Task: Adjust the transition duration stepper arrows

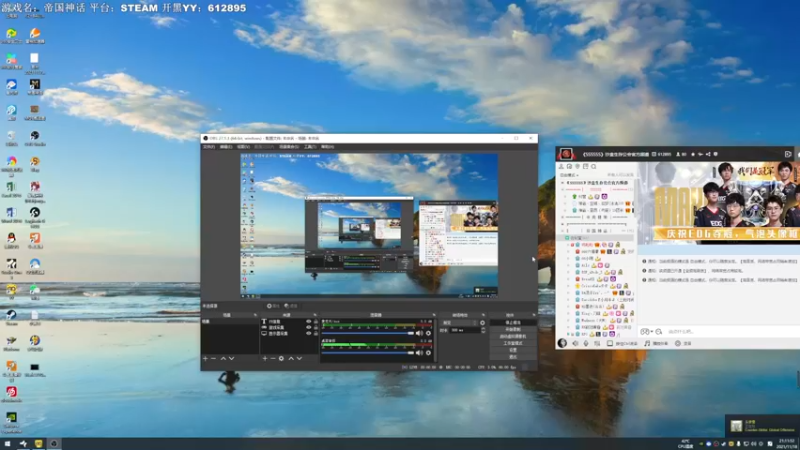Action: point(483,331)
